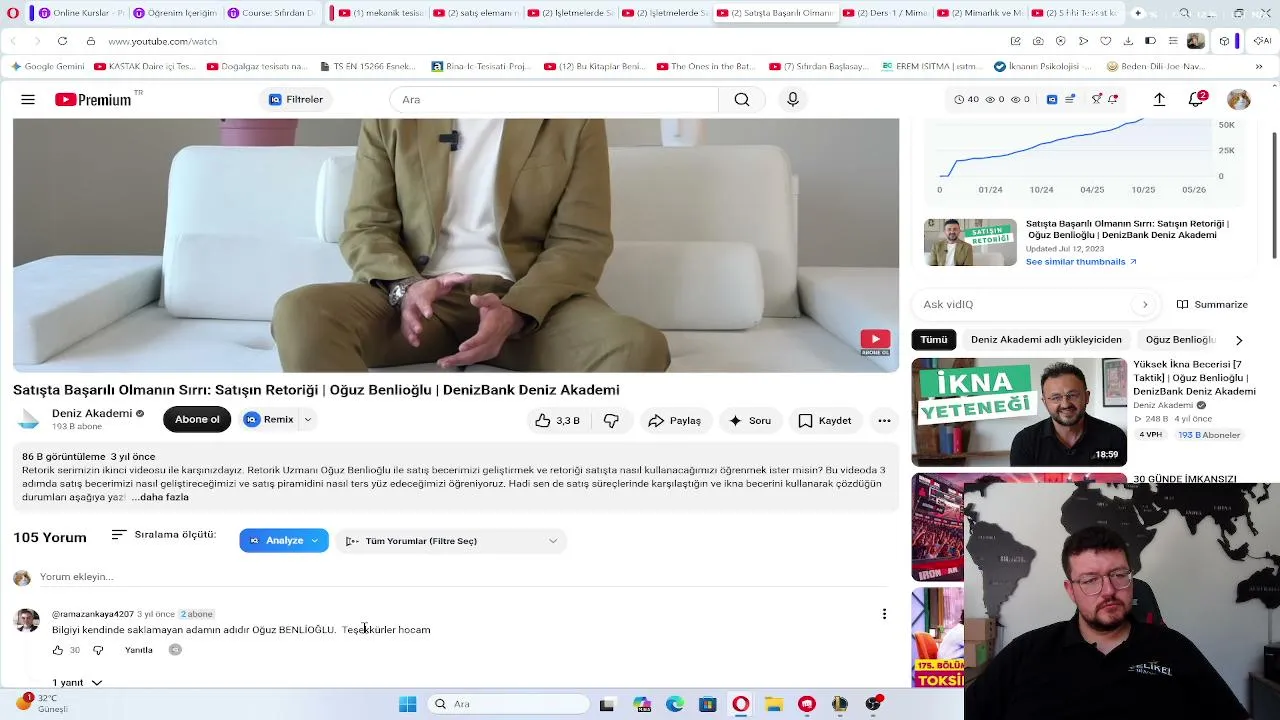Click the Yorum ekleyin comment field
Screen dimensions: 1280x720
coord(464,577)
